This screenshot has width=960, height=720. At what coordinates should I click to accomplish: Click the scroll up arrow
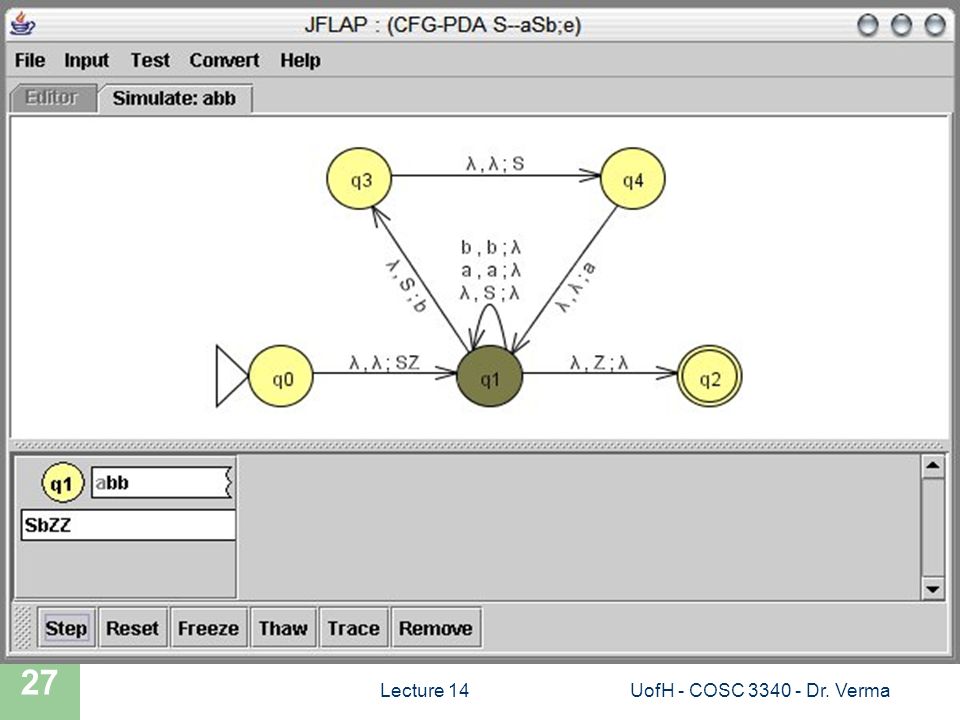(x=932, y=466)
